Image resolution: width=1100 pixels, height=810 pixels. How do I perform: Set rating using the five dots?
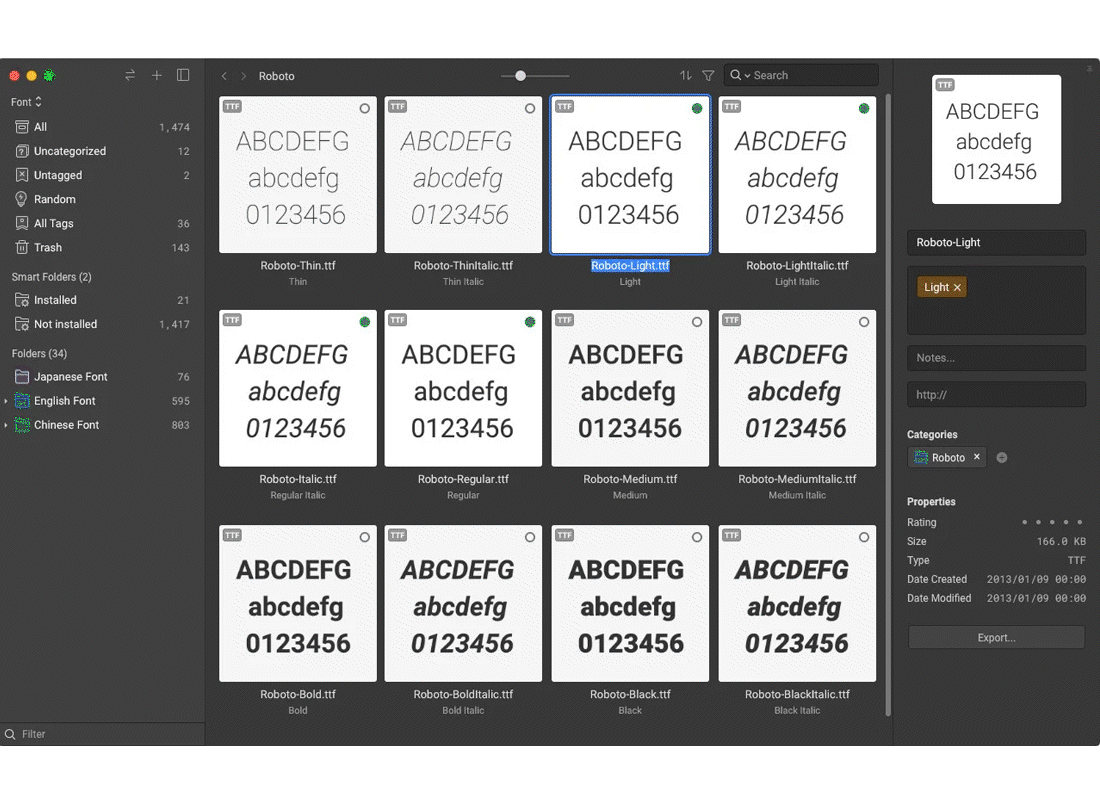point(1052,522)
